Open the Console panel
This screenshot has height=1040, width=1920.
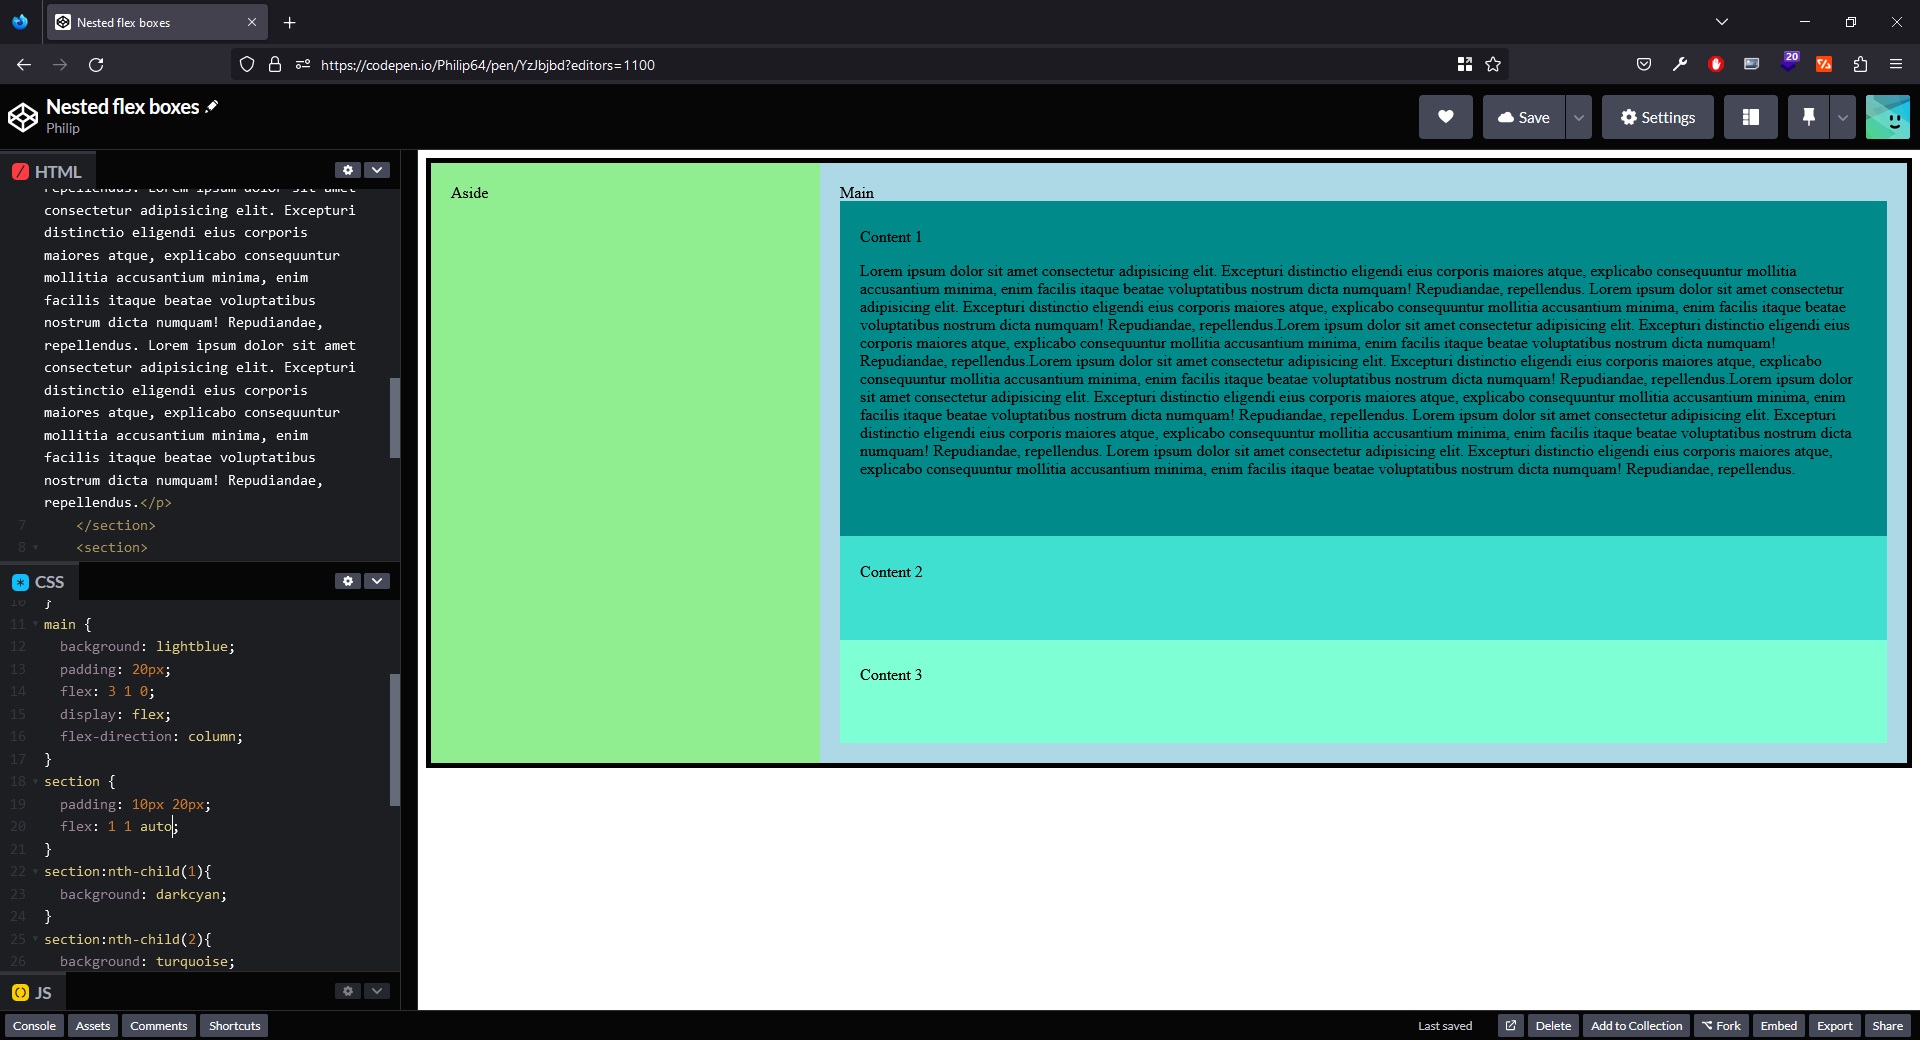pos(34,1026)
